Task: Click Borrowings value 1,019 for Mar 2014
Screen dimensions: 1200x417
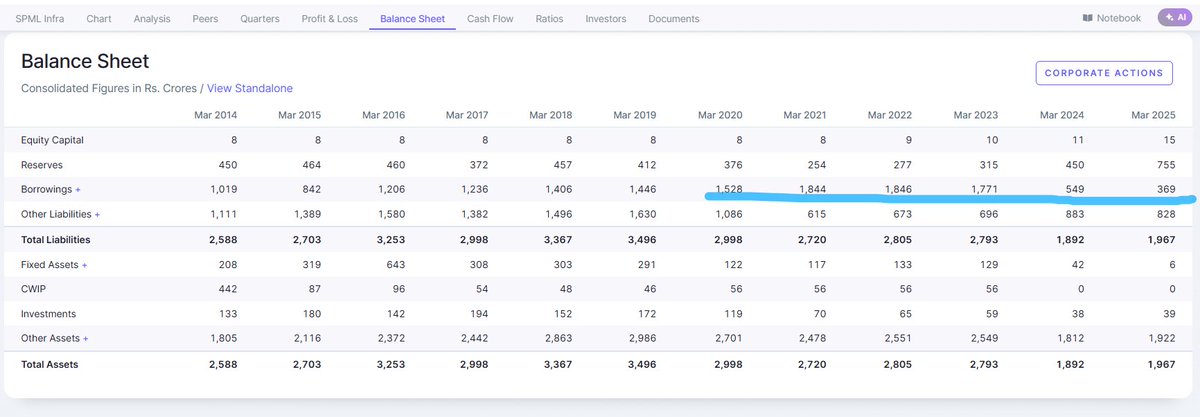Action: [222, 189]
